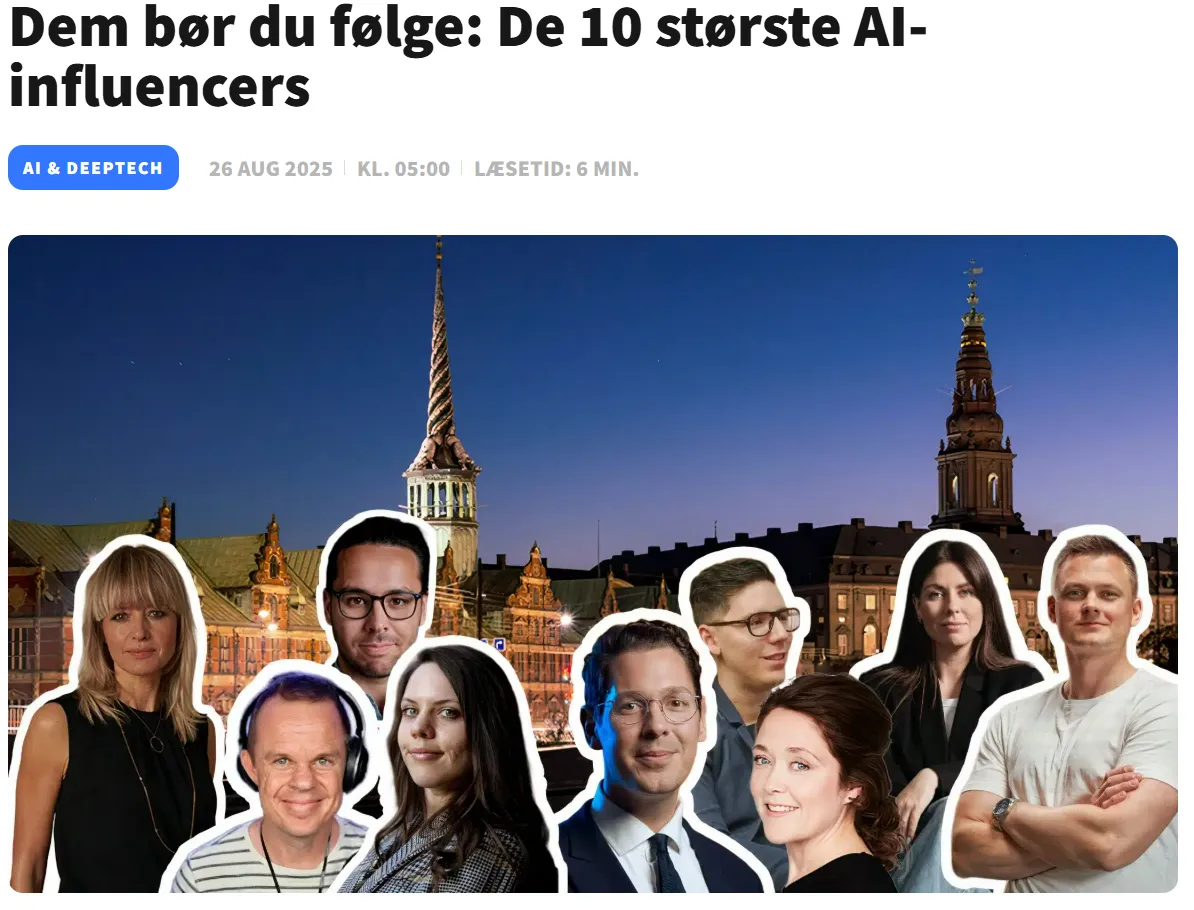1194x910 pixels.
Task: Click the headline text "Dem bør du følge"
Action: pyautogui.click(x=244, y=29)
